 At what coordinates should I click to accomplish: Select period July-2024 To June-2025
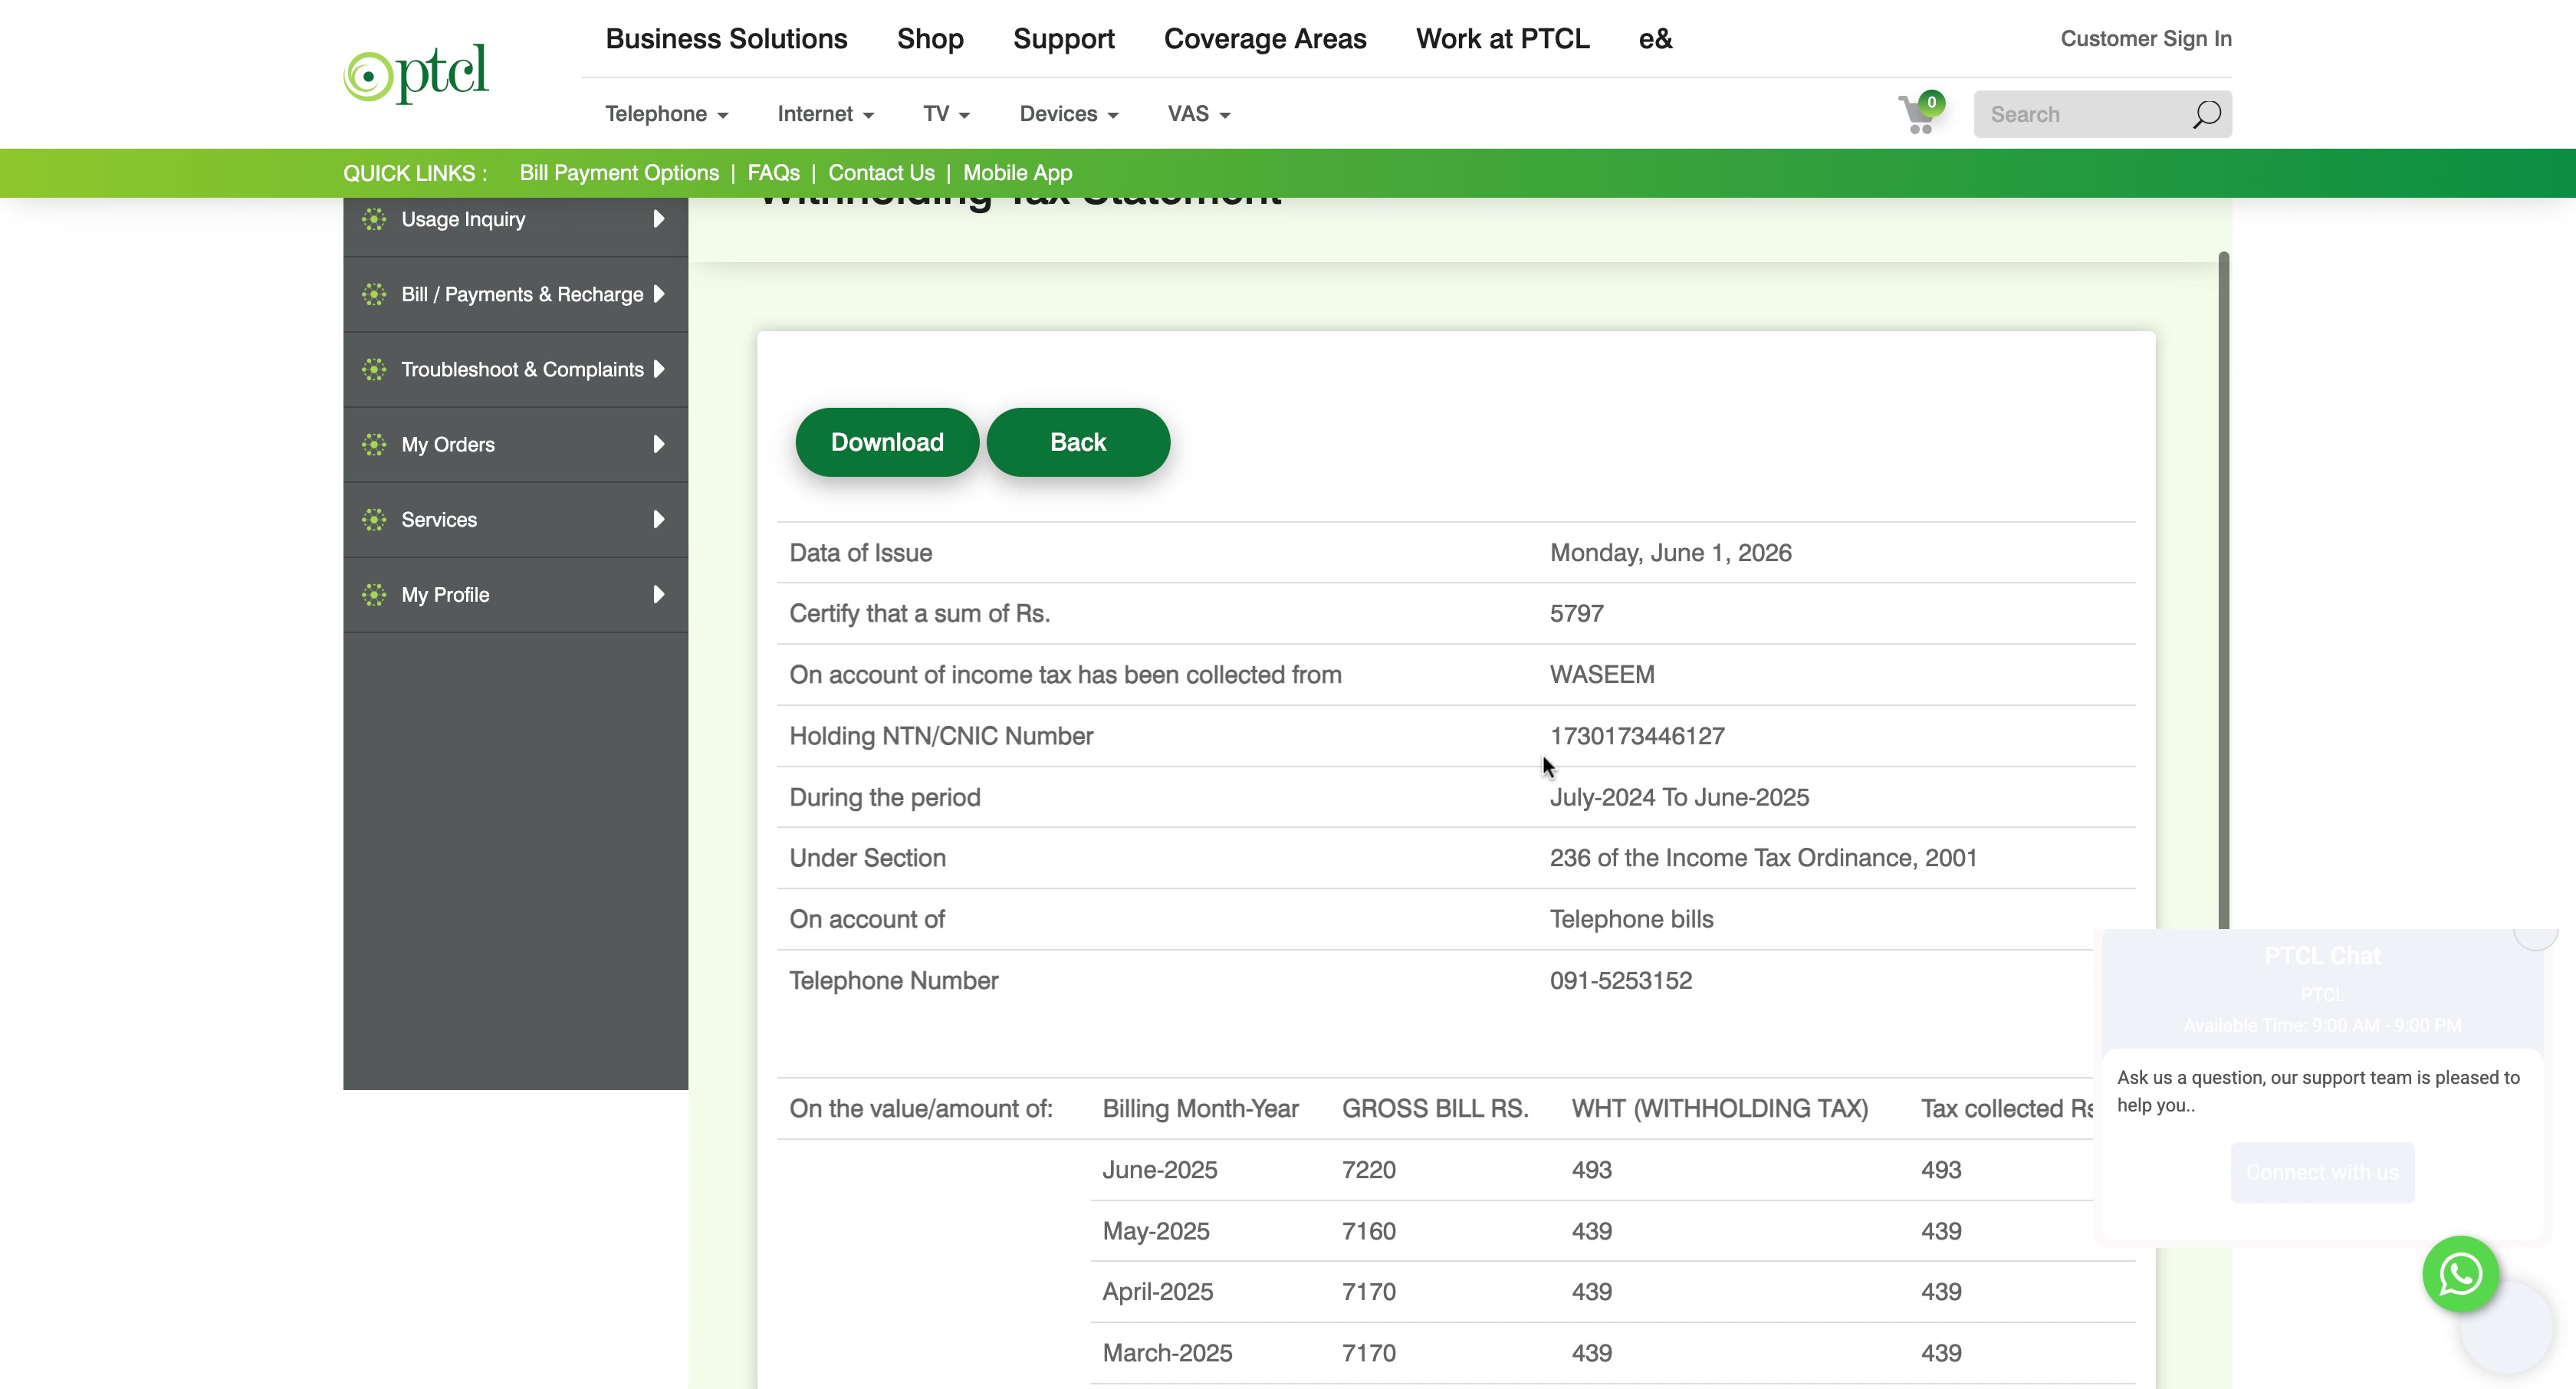point(1679,798)
